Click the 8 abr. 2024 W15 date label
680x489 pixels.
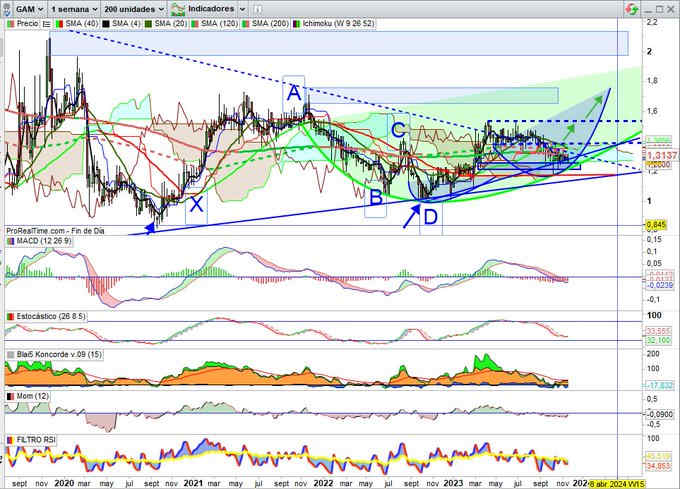(x=617, y=484)
